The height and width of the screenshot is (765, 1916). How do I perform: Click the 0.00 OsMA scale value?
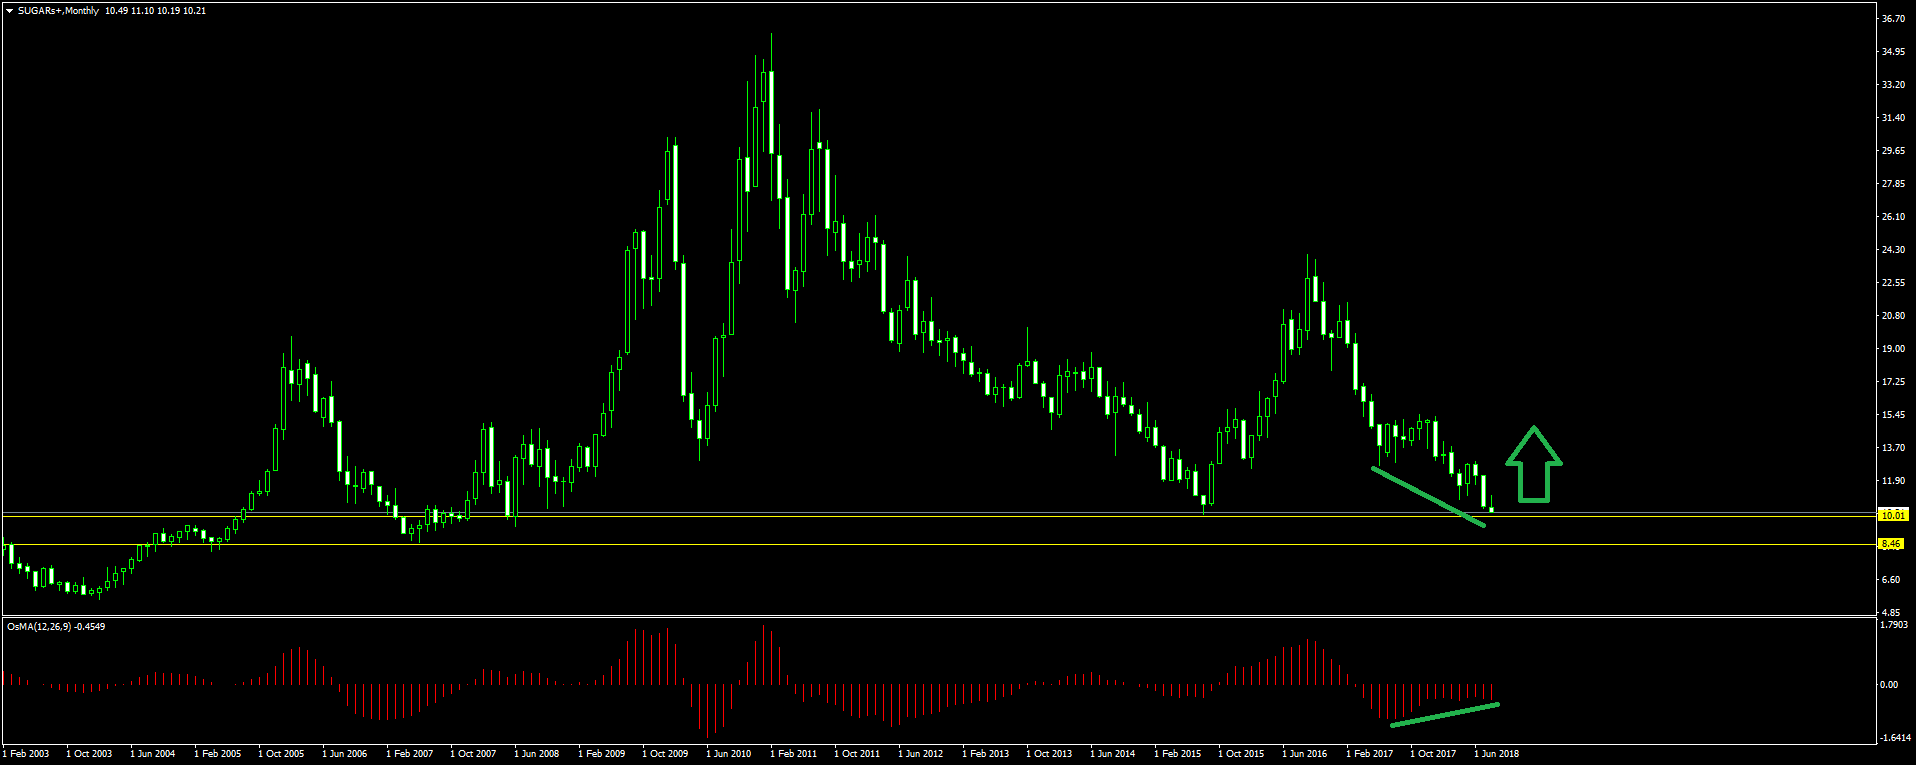pos(1889,685)
